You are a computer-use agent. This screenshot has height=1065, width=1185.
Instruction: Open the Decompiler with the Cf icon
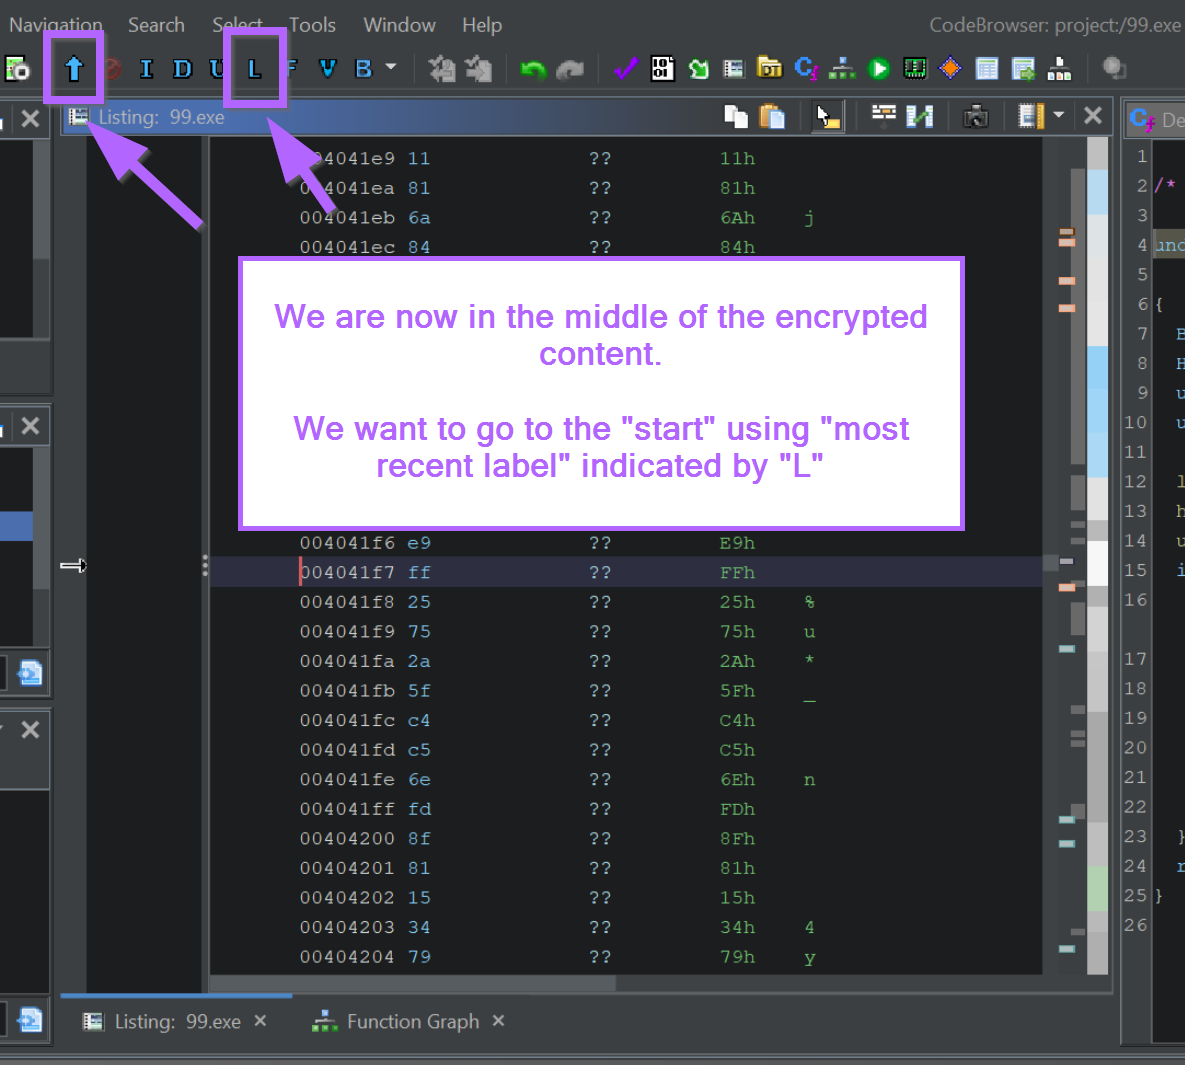point(806,68)
